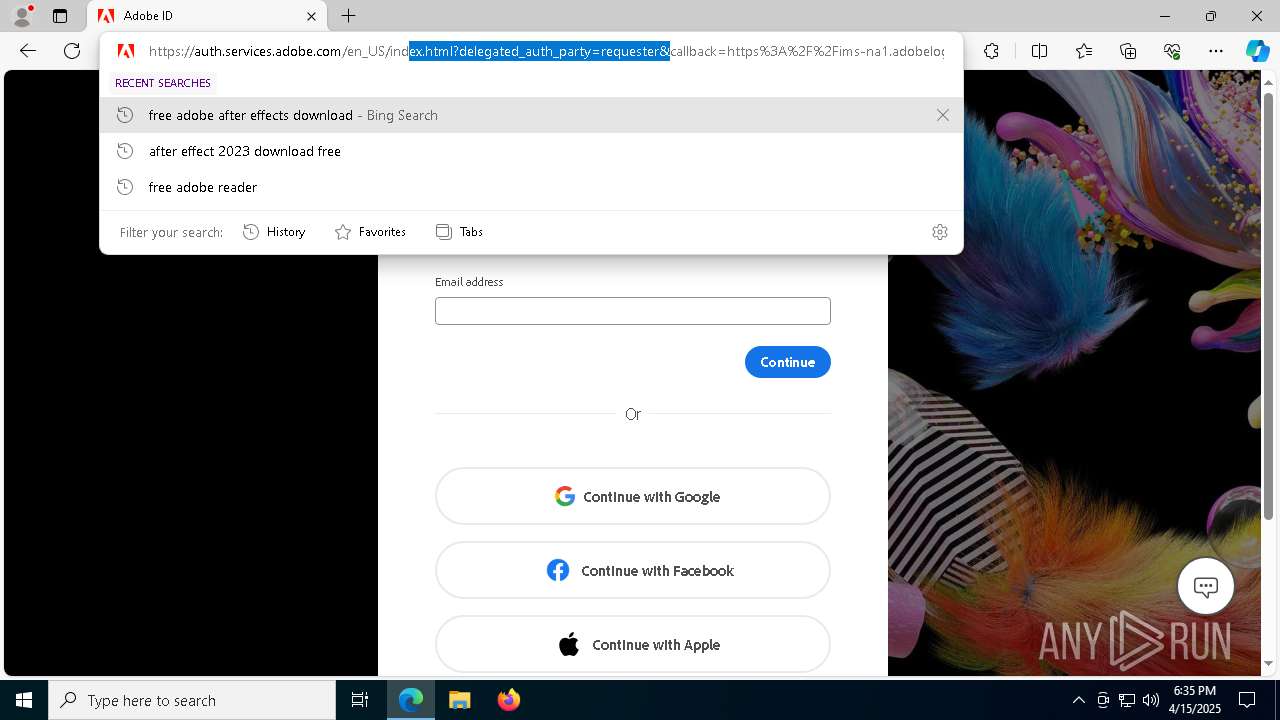Image resolution: width=1280 pixels, height=720 pixels.
Task: Filter search by Tabs
Action: [x=459, y=232]
